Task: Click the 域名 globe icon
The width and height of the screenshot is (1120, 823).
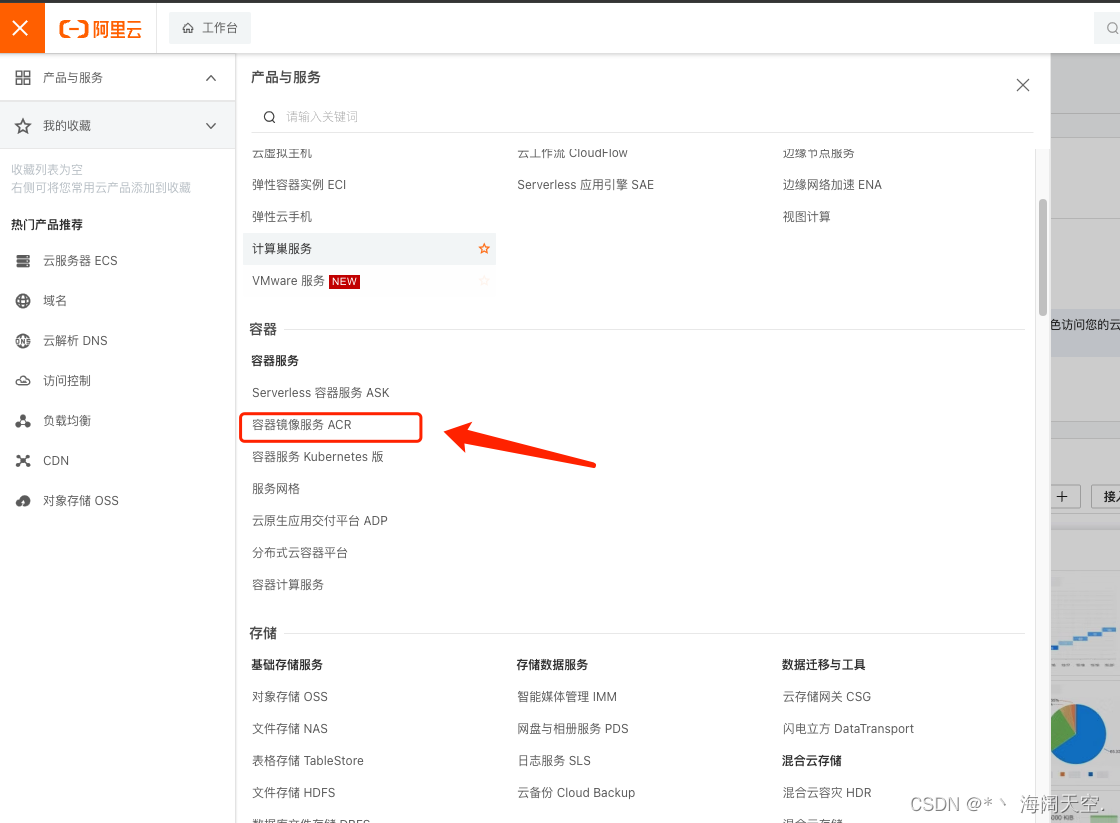Action: point(23,301)
